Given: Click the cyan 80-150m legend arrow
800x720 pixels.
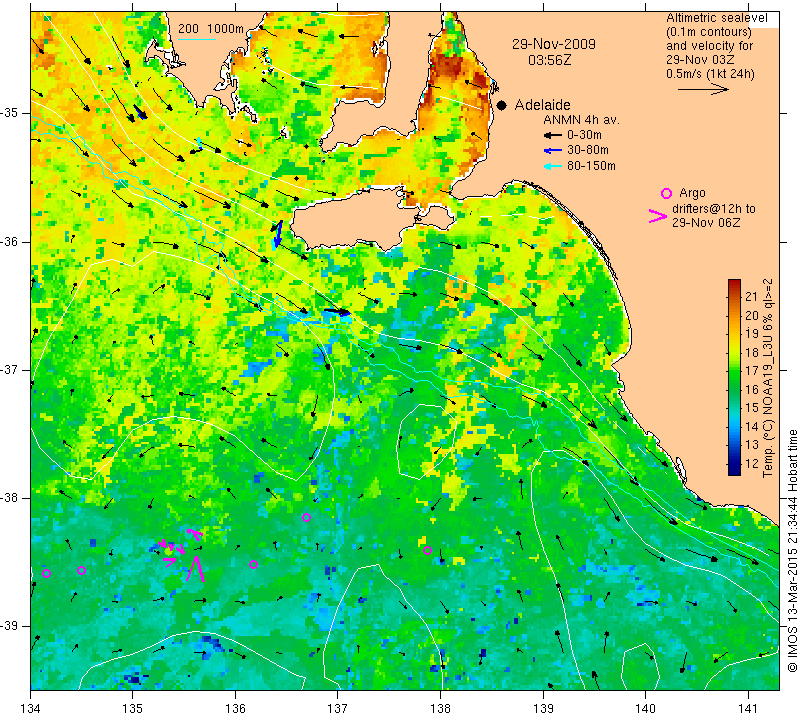Looking at the screenshot, I should (553, 166).
